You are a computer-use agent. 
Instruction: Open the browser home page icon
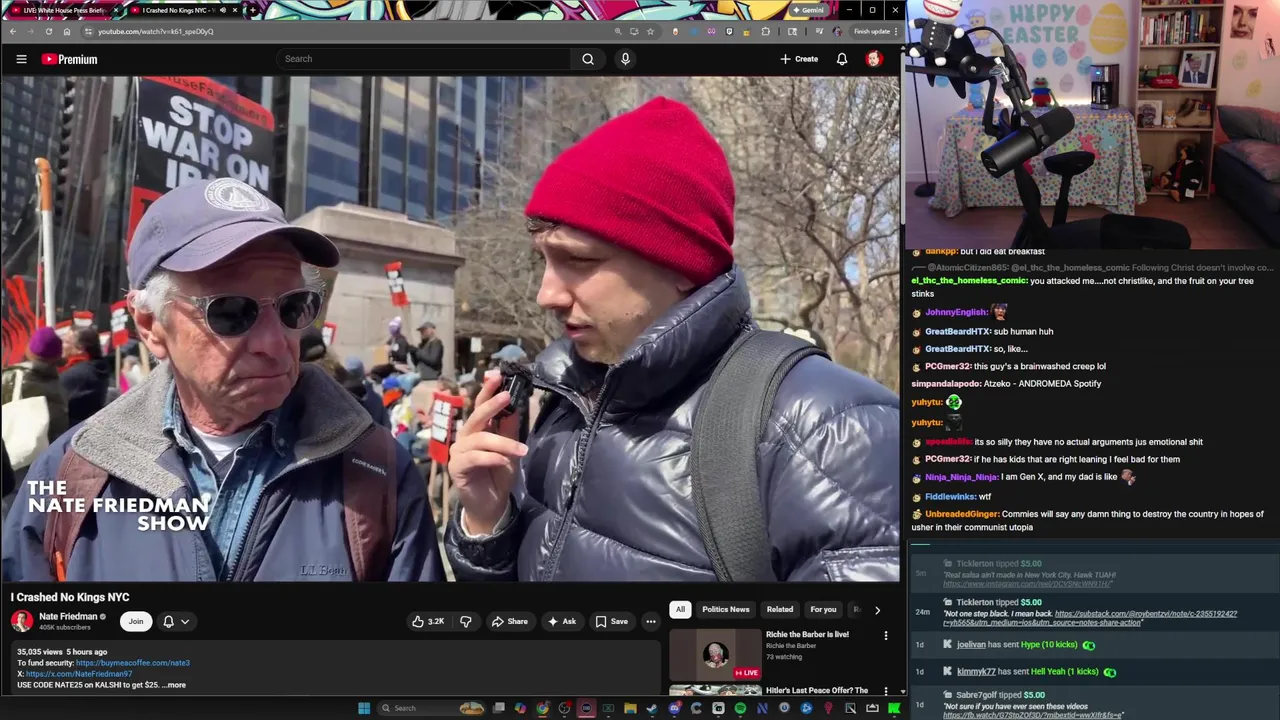tap(67, 31)
